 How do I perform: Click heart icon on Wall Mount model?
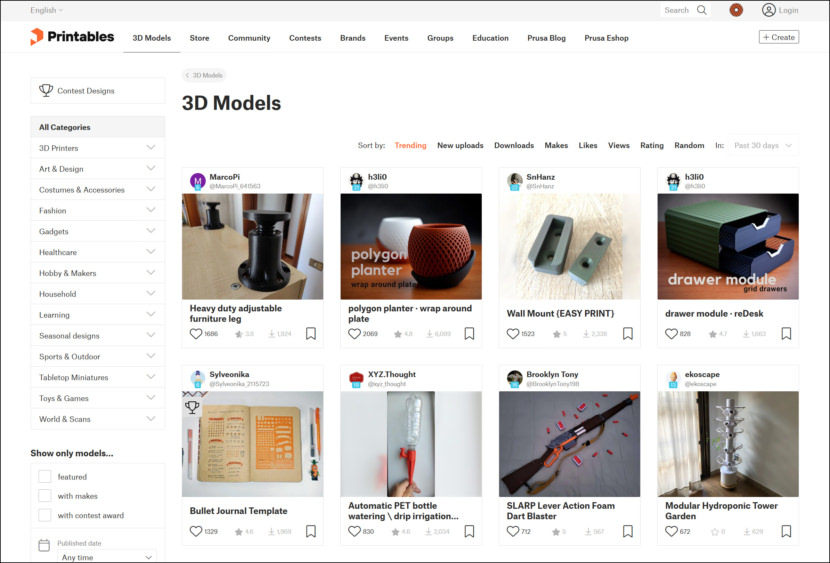click(513, 334)
